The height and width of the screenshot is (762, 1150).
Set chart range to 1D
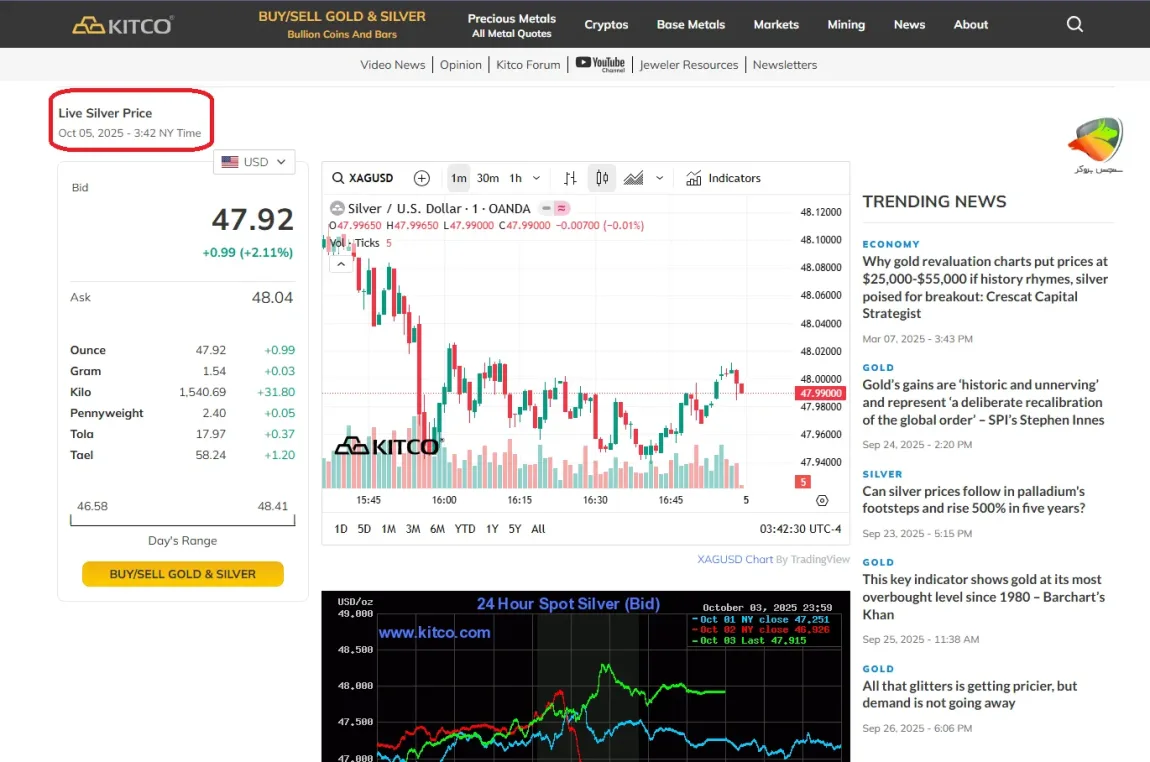(341, 529)
